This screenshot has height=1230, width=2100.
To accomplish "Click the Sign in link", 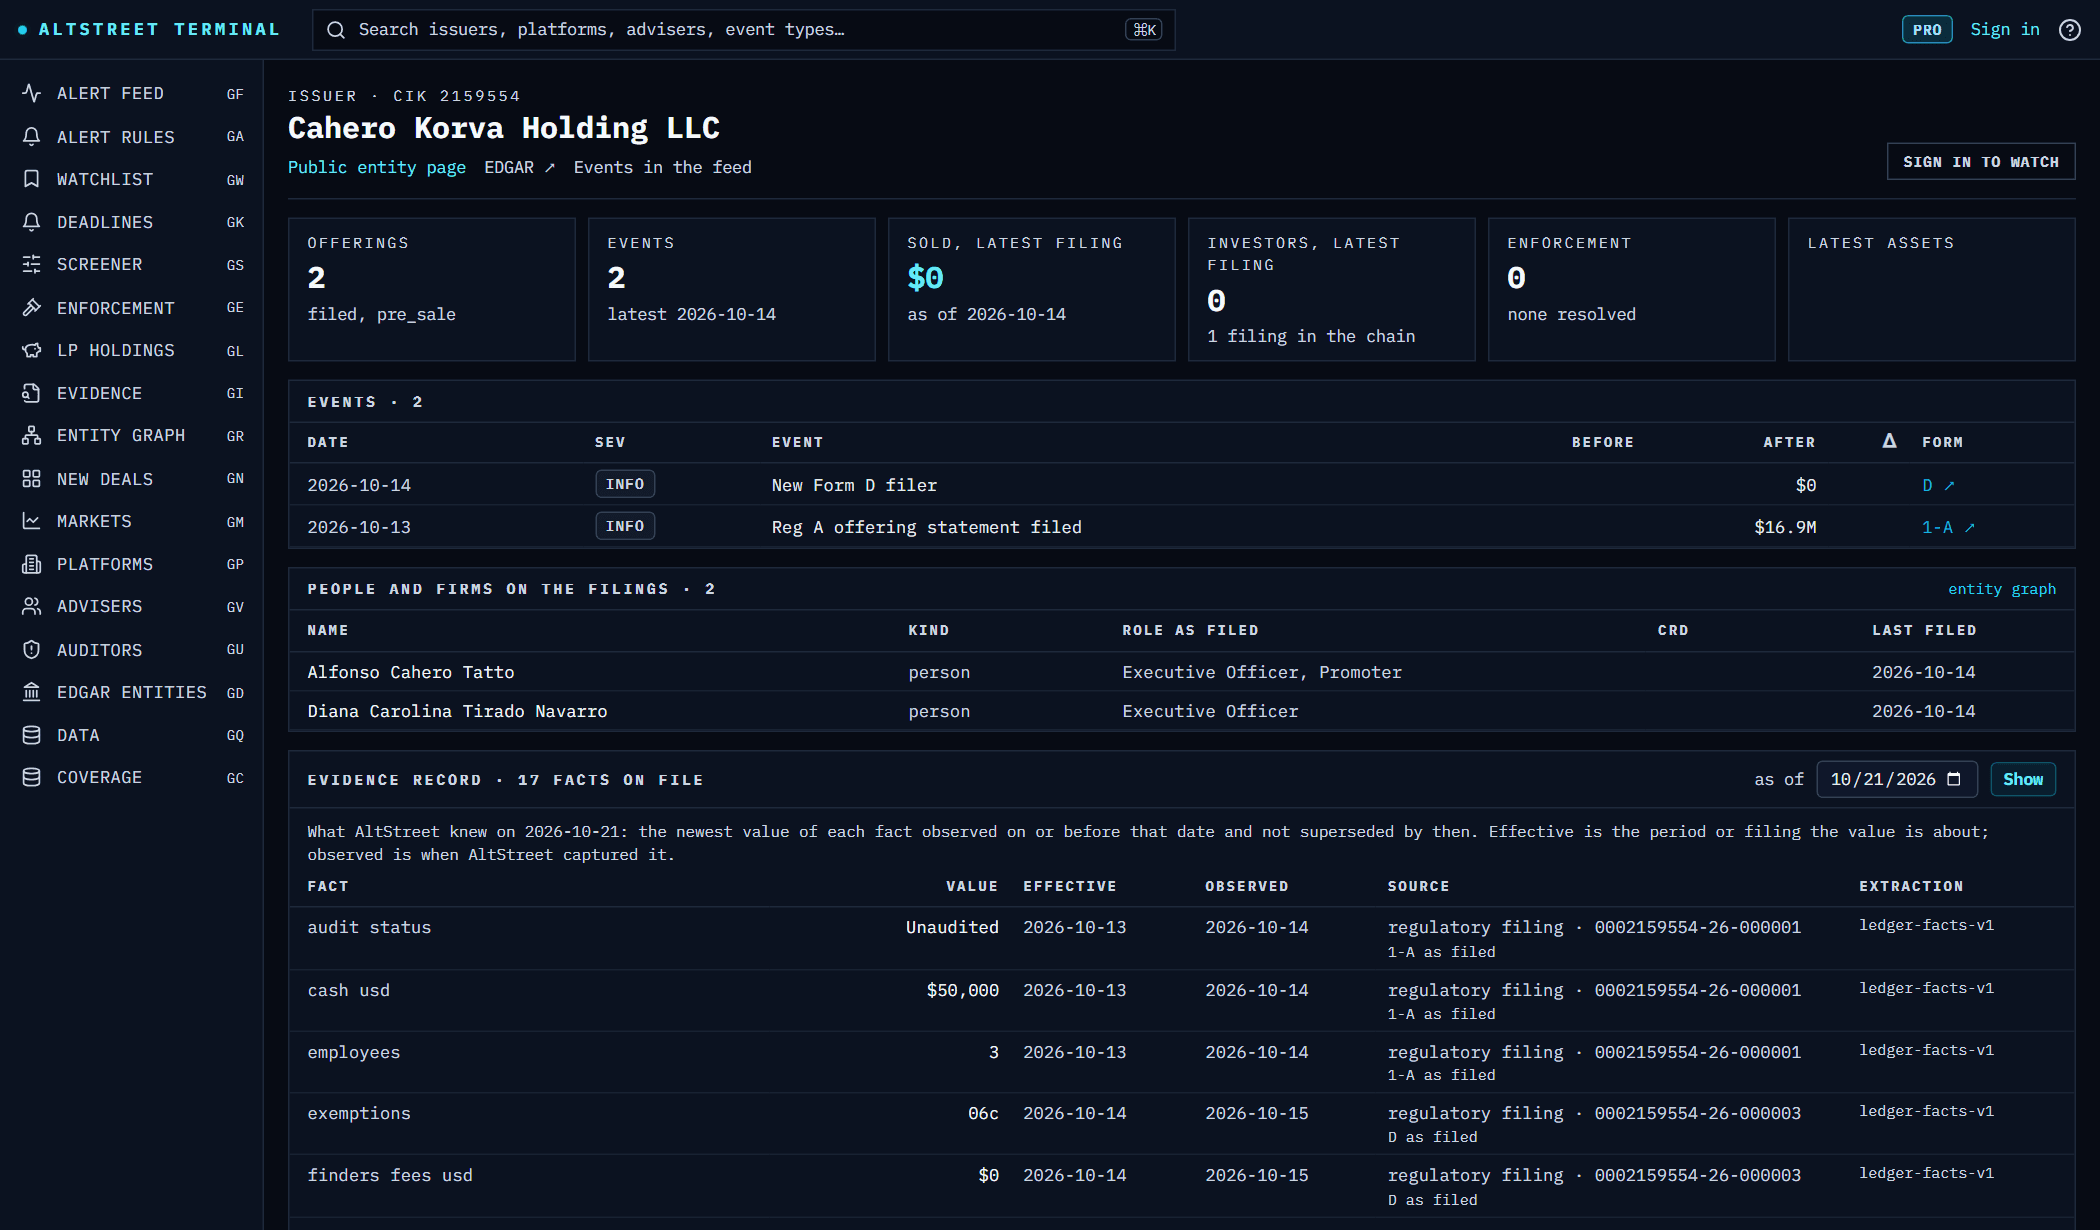I will pos(2005,30).
